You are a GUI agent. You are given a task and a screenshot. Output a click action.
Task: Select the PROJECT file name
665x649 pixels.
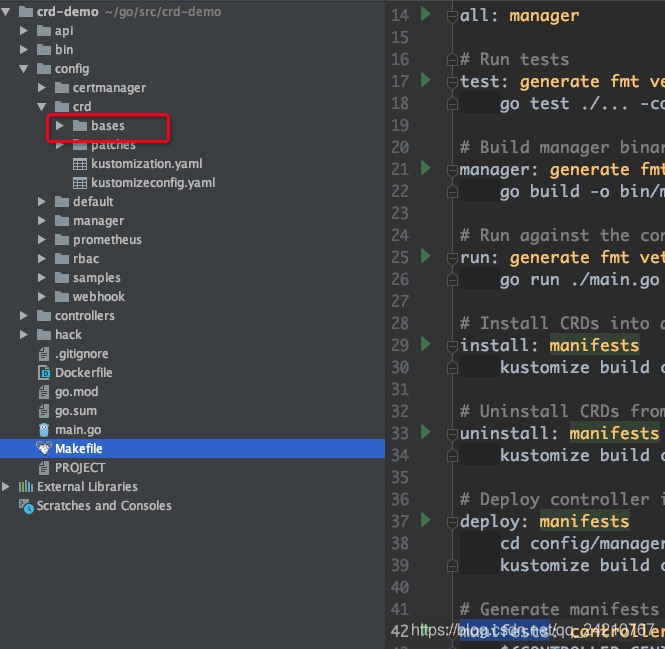pyautogui.click(x=80, y=468)
